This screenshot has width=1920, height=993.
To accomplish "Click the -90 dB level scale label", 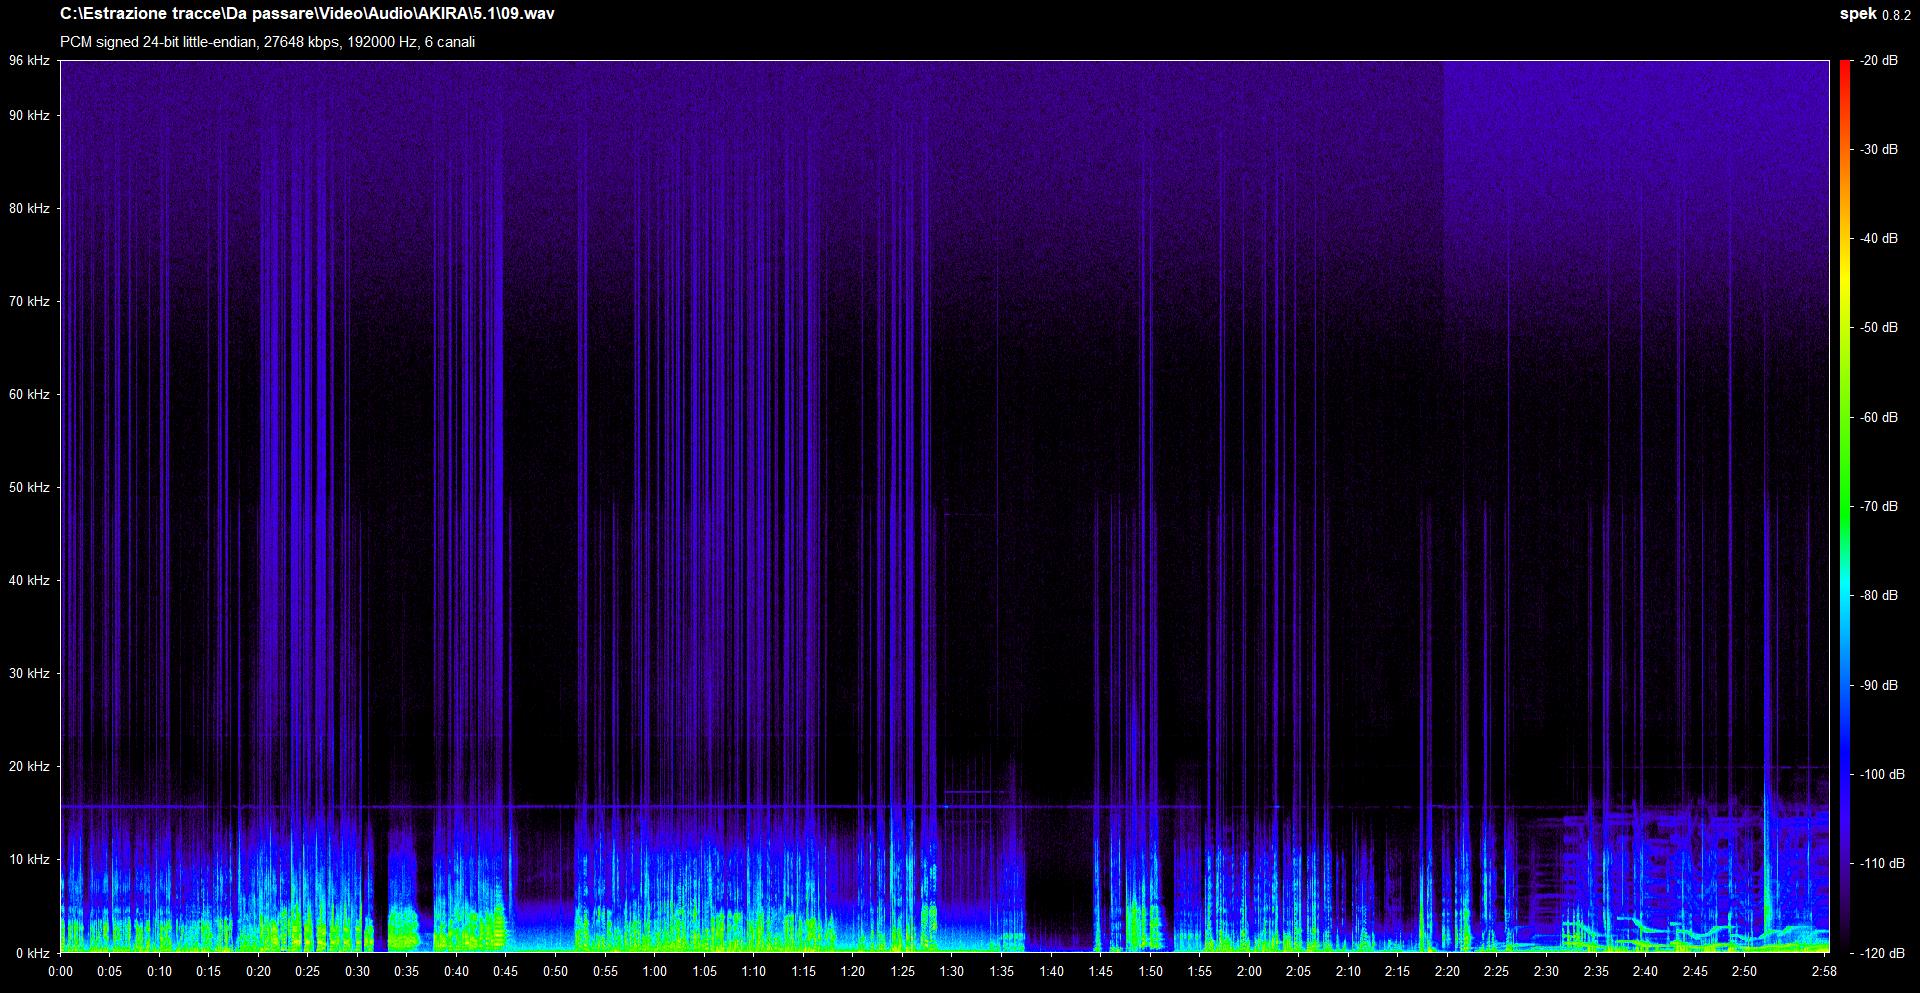I will pyautogui.click(x=1879, y=686).
